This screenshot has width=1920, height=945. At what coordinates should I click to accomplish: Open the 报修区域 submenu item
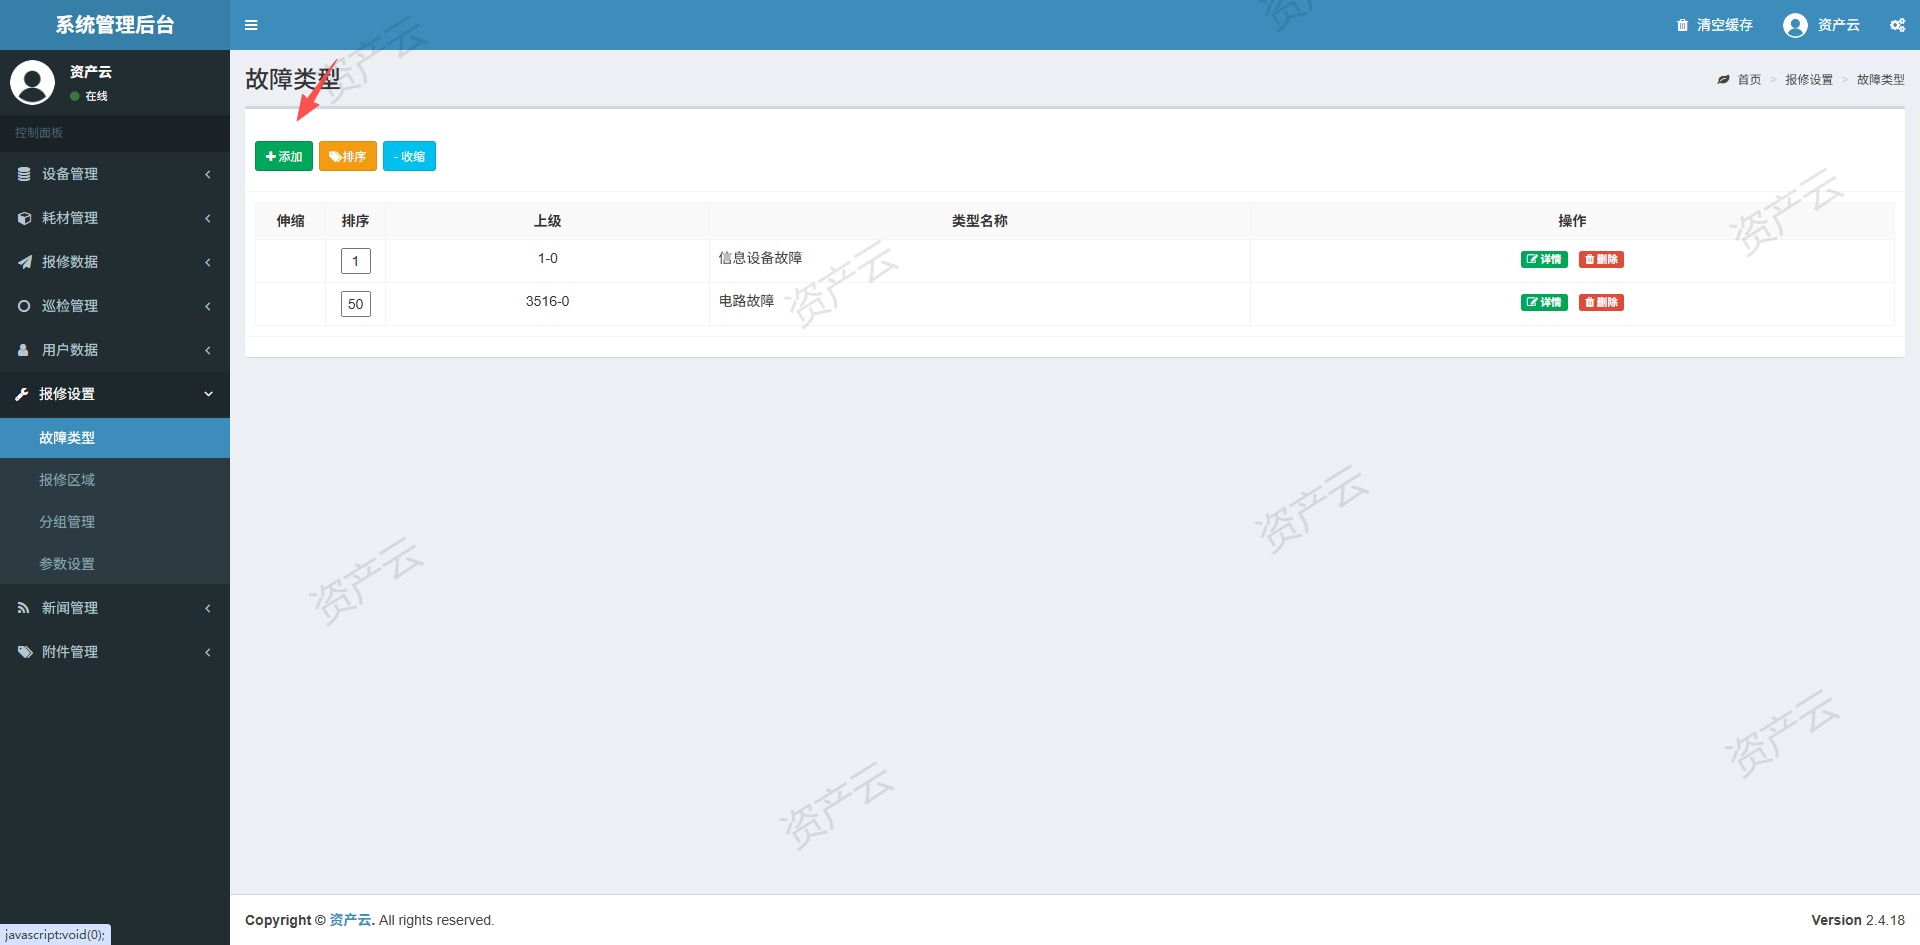coord(115,480)
